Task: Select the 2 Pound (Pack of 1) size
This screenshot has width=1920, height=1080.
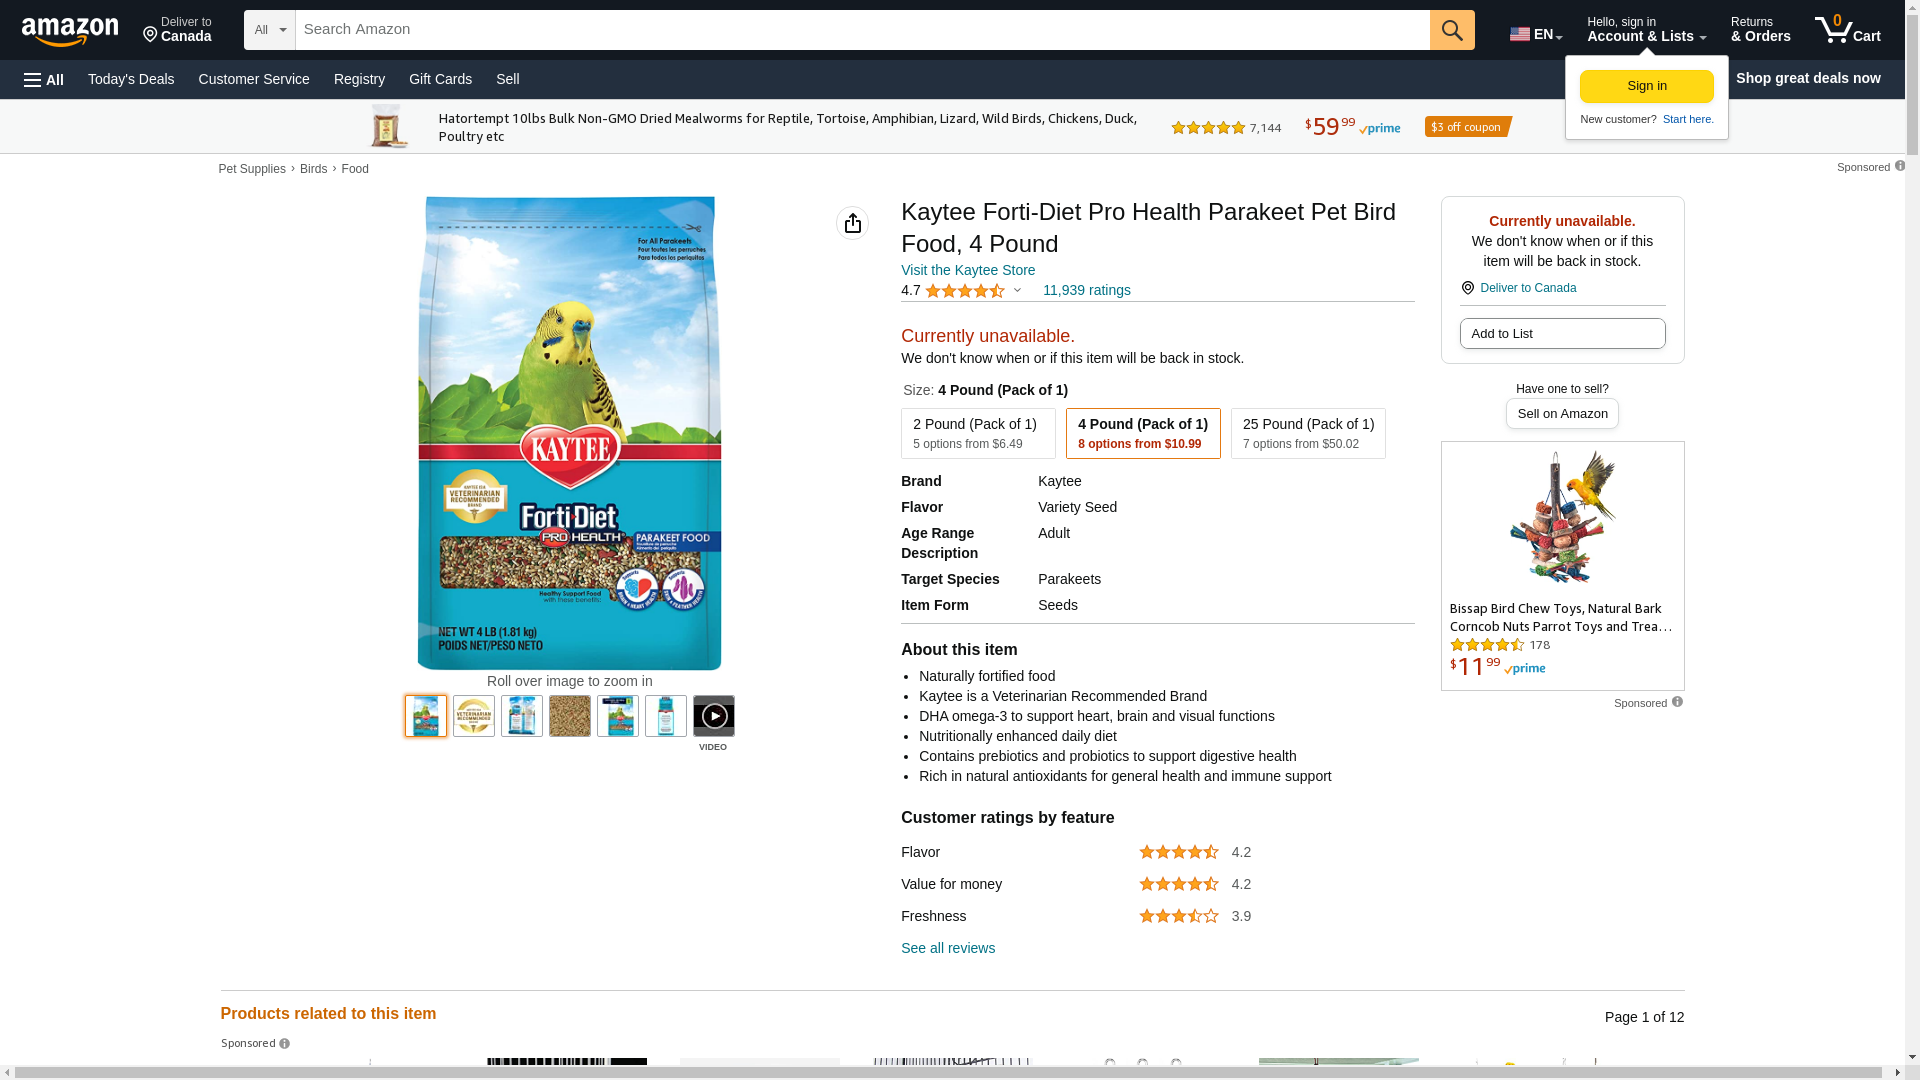Action: coord(977,433)
